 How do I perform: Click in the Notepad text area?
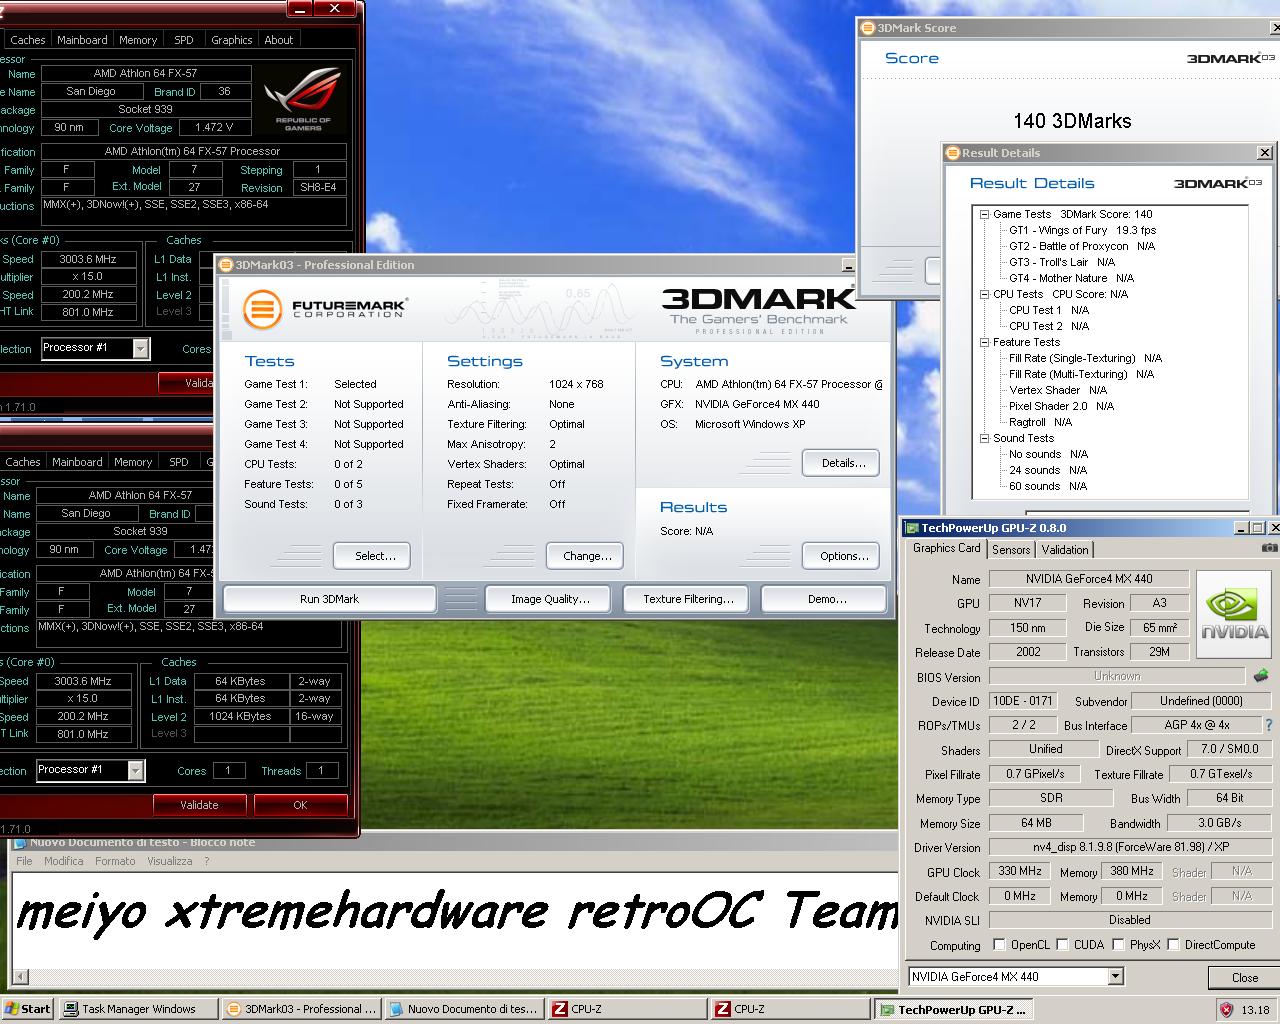click(x=455, y=920)
